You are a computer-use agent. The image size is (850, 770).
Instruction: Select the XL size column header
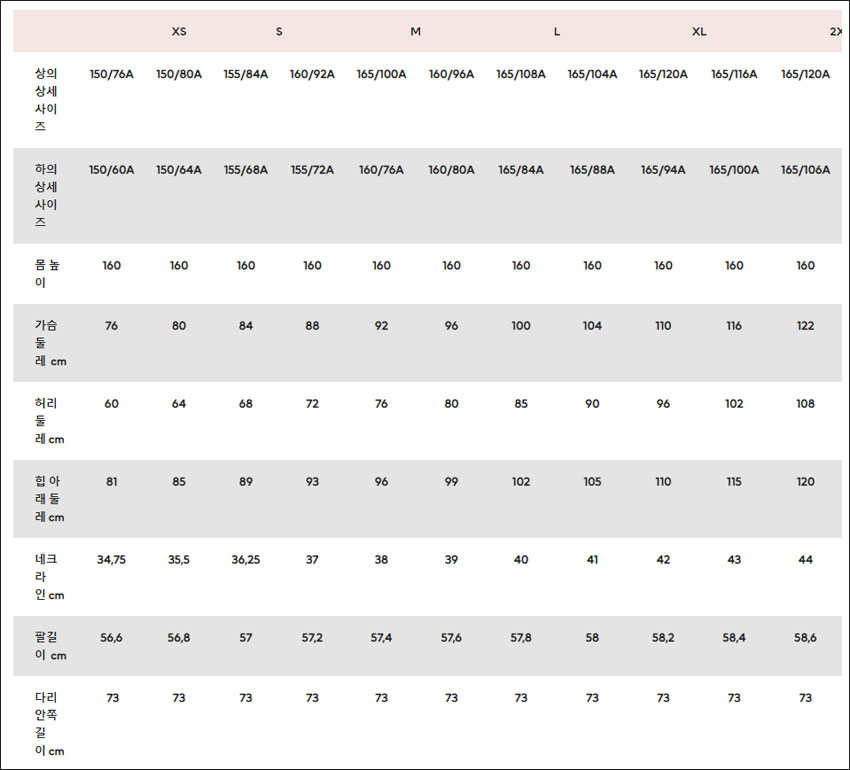click(x=699, y=31)
